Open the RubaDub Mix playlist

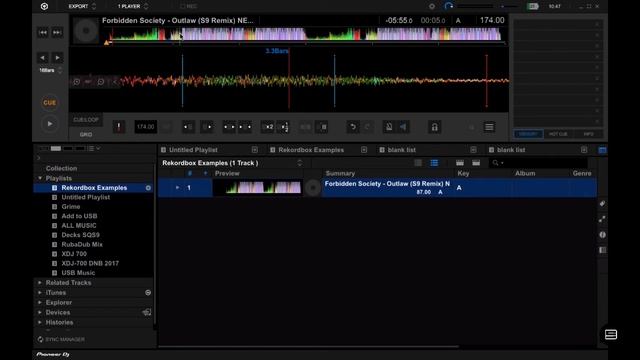(82, 244)
